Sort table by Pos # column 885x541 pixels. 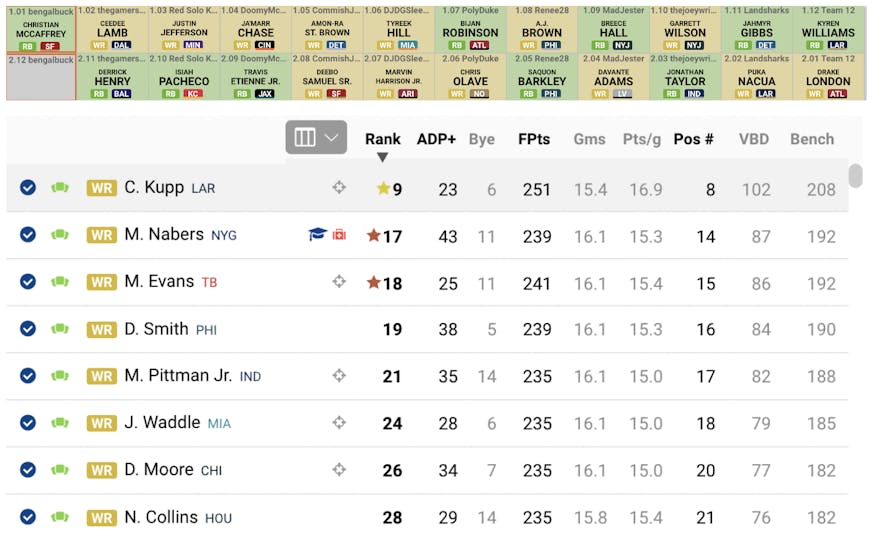coord(693,139)
